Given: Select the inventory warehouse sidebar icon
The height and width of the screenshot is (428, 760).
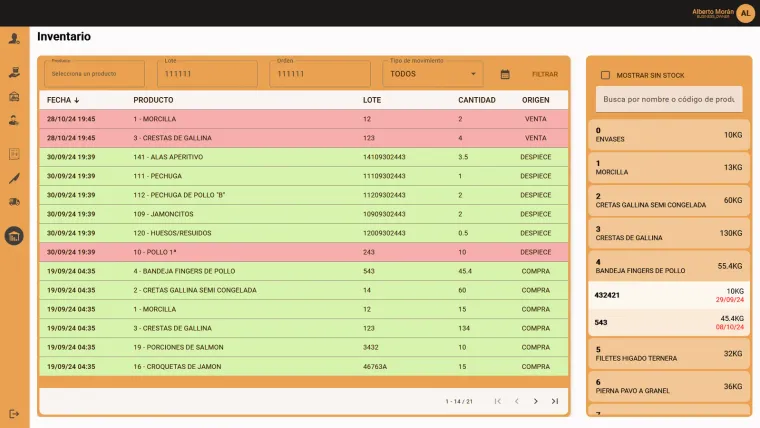Looking at the screenshot, I should (14, 236).
